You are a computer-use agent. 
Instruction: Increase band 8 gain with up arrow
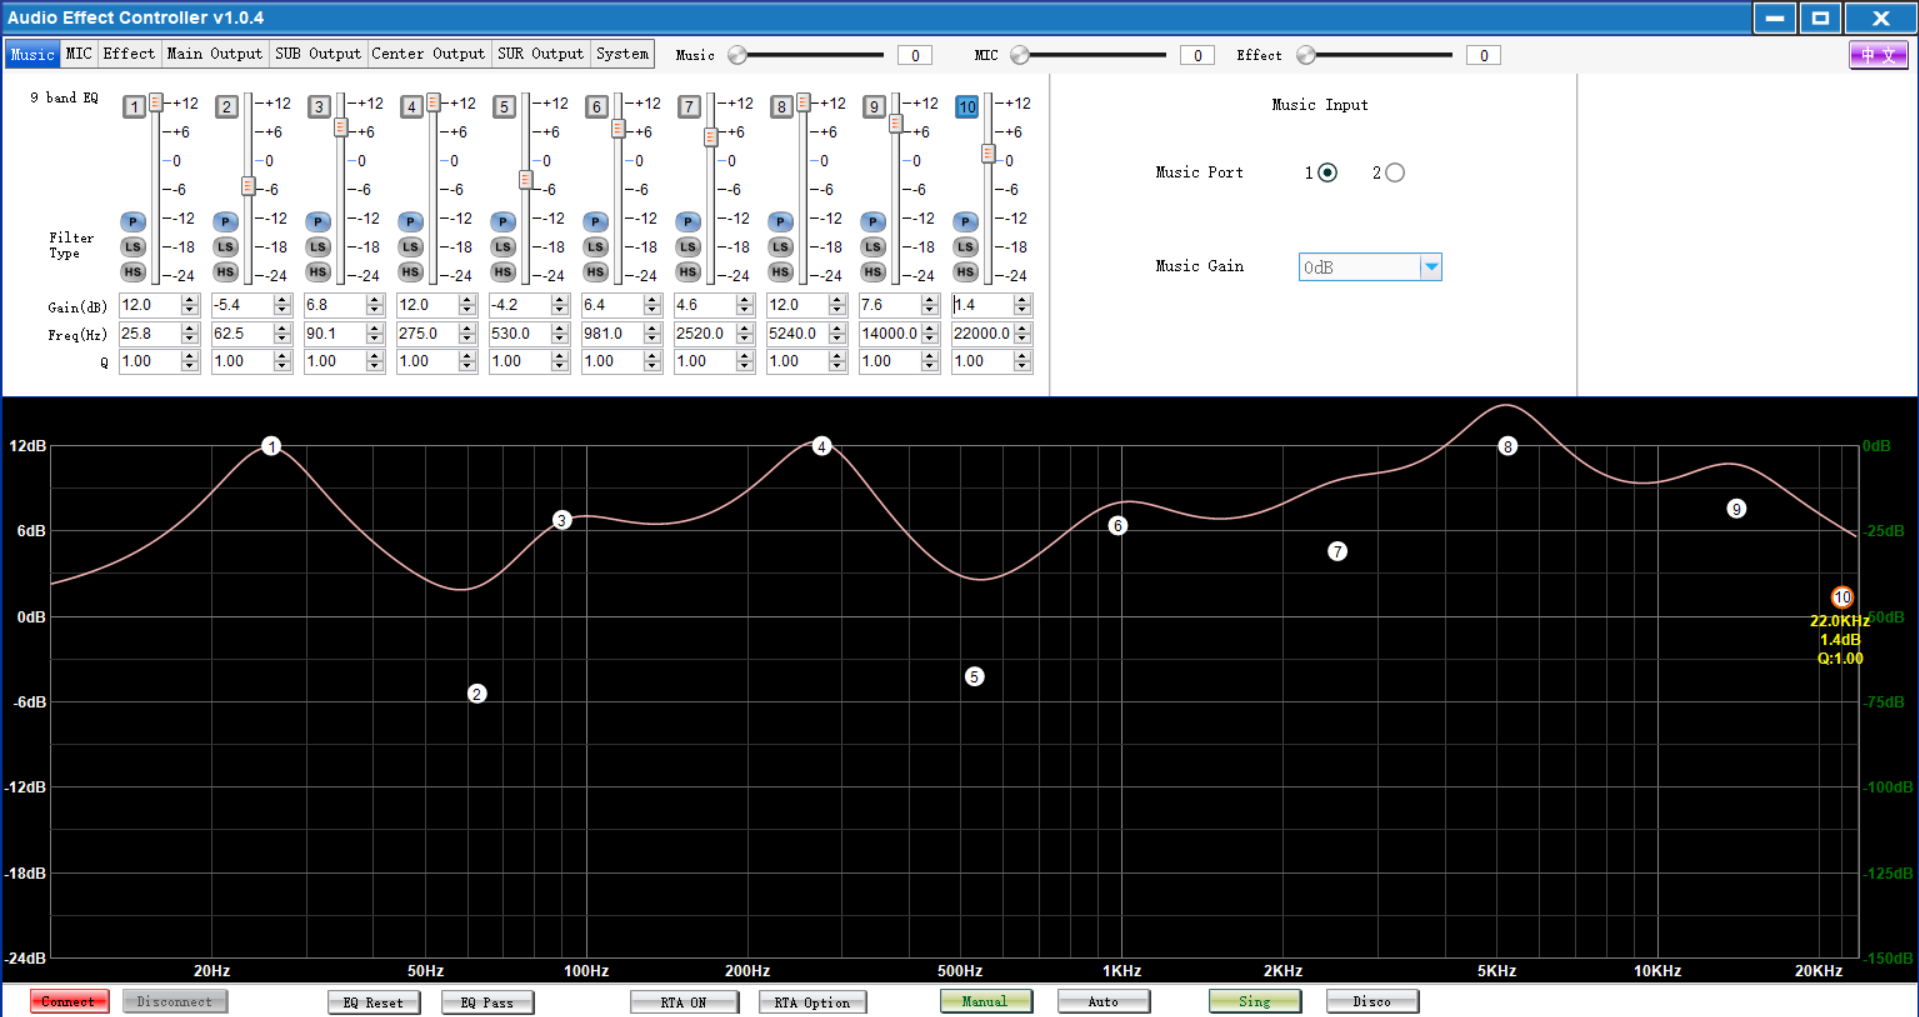click(x=837, y=300)
